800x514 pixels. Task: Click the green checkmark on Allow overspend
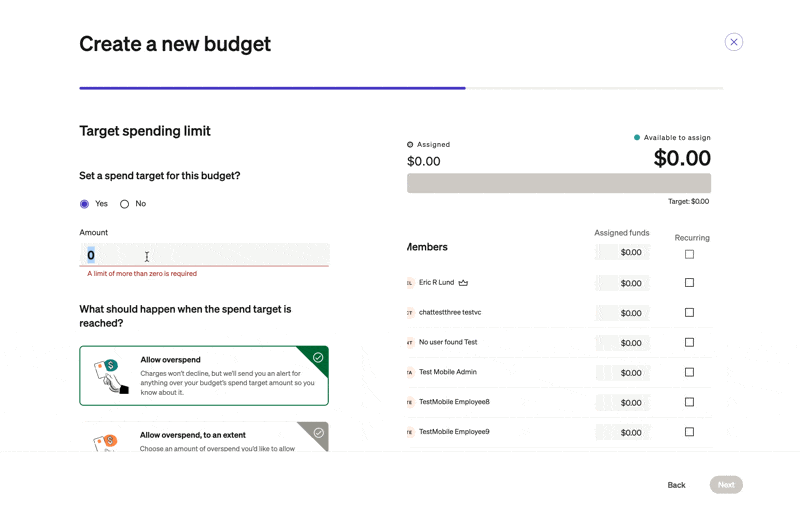click(318, 357)
